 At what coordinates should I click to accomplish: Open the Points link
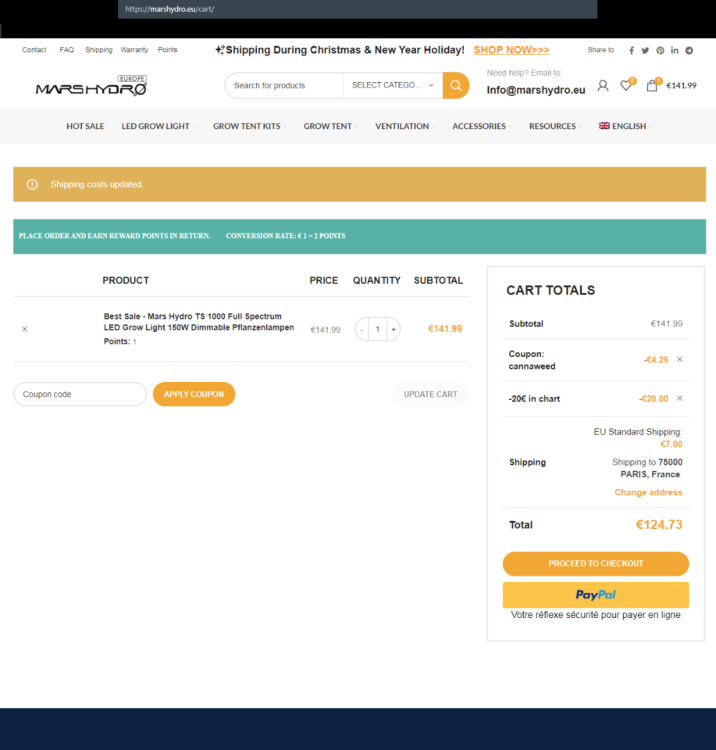pyautogui.click(x=167, y=50)
